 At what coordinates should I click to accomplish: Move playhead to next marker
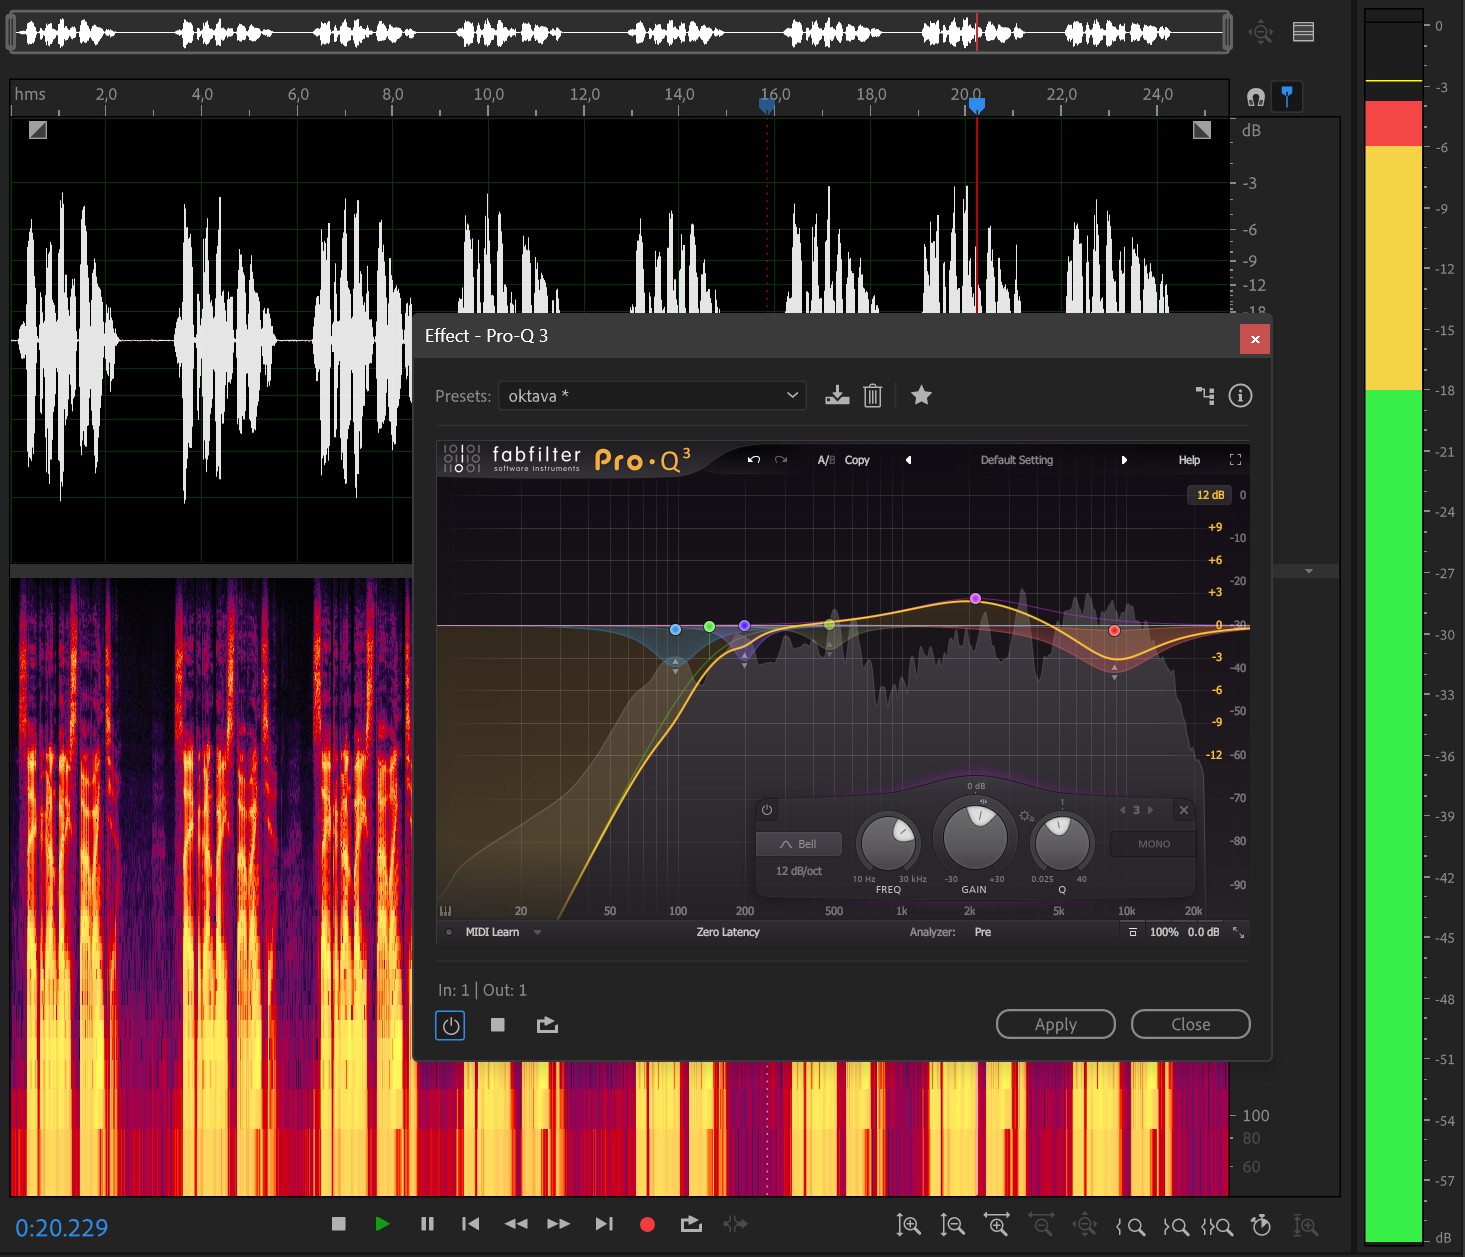[x=604, y=1224]
